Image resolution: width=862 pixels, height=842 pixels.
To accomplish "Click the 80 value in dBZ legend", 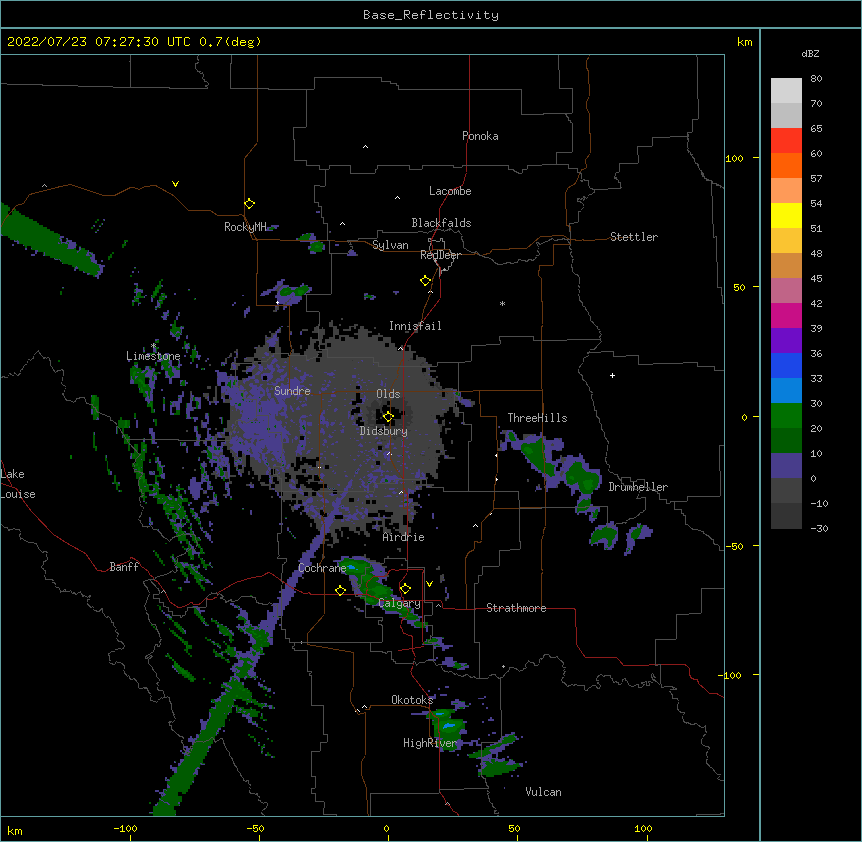I will 816,79.
